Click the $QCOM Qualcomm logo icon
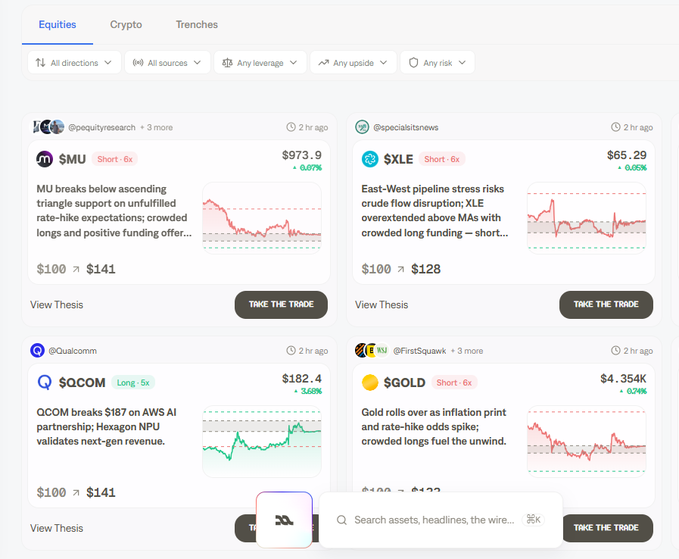The height and width of the screenshot is (559, 679). coord(44,383)
